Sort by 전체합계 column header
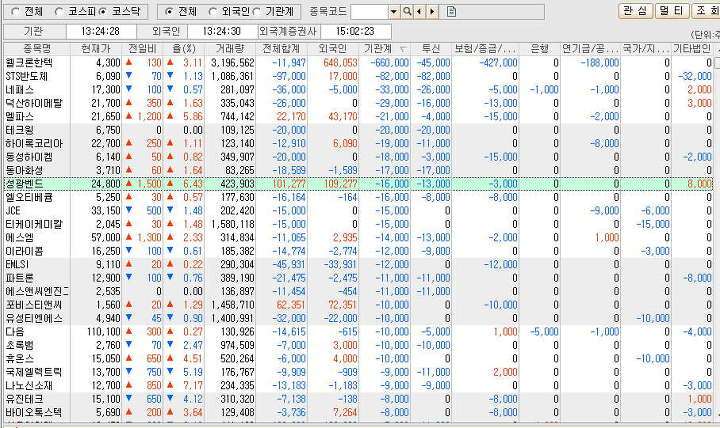 click(x=281, y=48)
